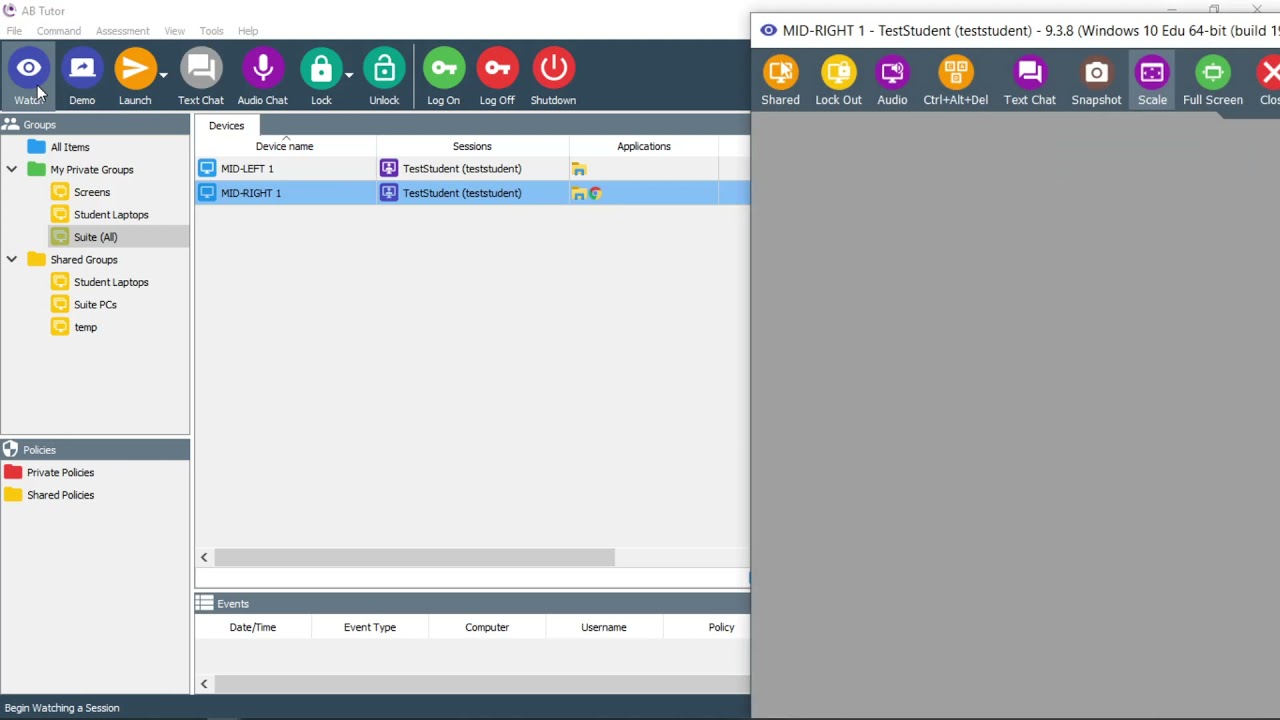
Task: Click Audio in viewer toolbar
Action: tap(892, 81)
